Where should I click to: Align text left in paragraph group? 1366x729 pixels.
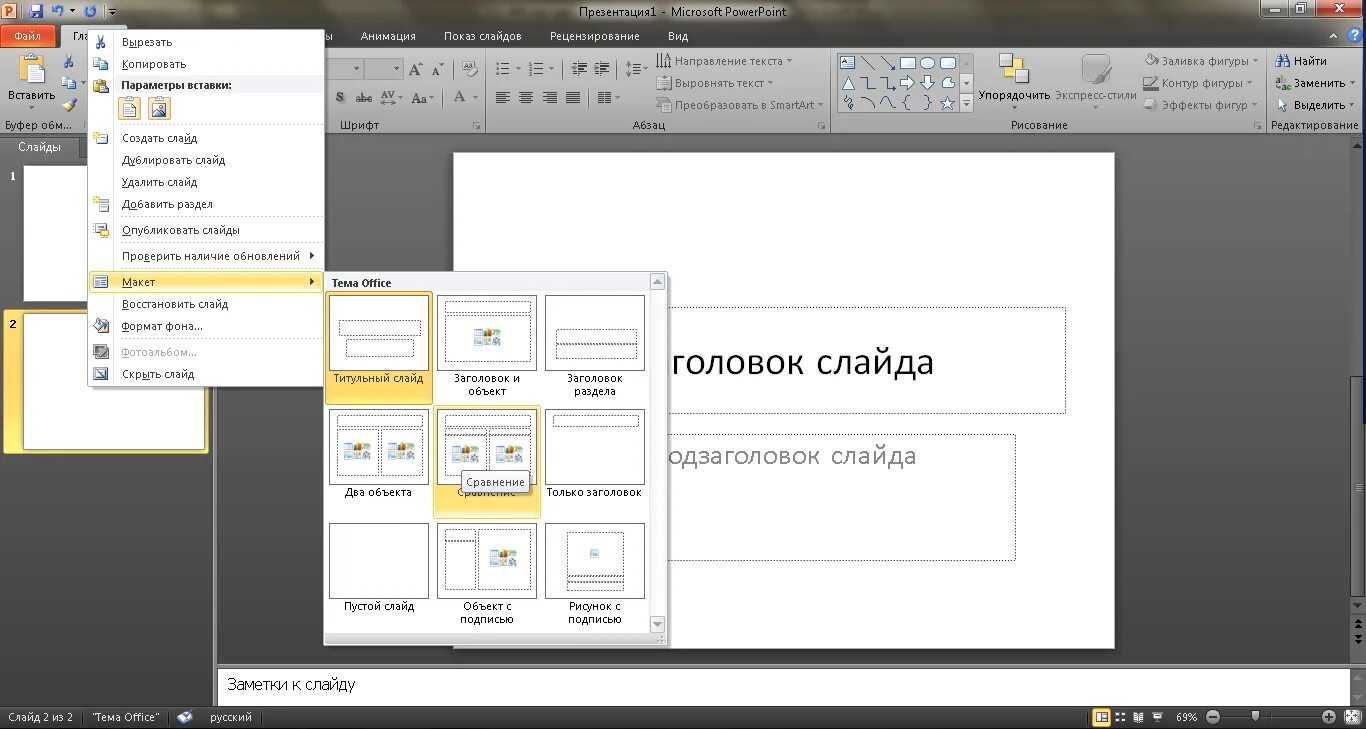[502, 97]
